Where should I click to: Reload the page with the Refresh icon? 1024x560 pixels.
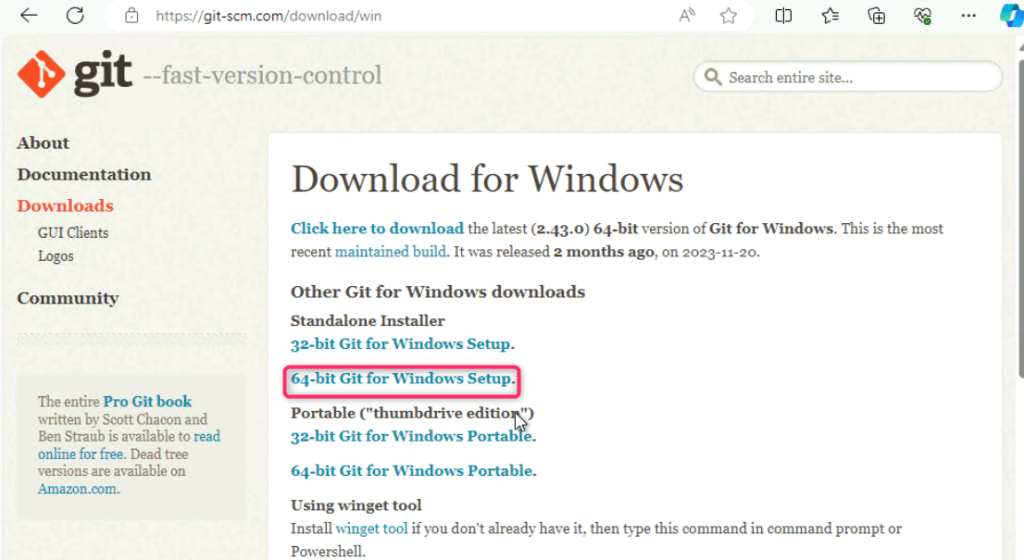[x=75, y=16]
